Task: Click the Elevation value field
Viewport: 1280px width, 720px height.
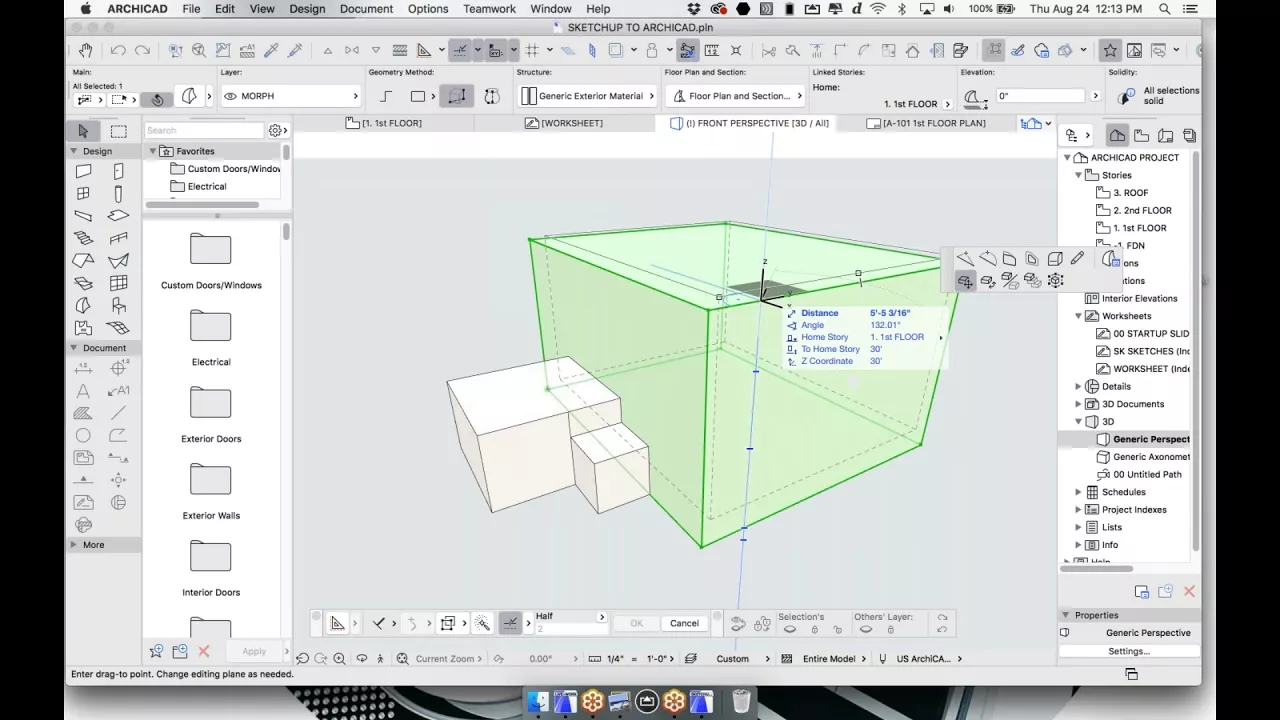Action: pos(1041,96)
